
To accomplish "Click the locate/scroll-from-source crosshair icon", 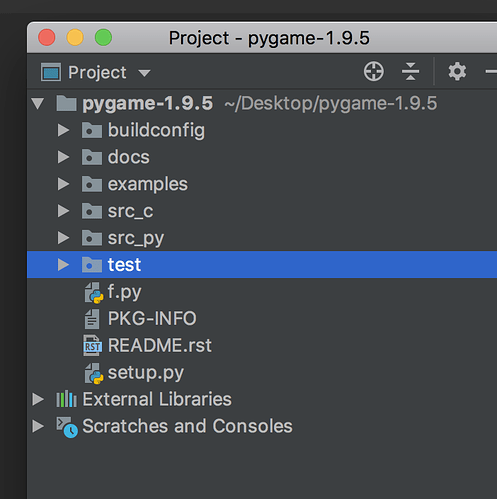I will [x=373, y=71].
